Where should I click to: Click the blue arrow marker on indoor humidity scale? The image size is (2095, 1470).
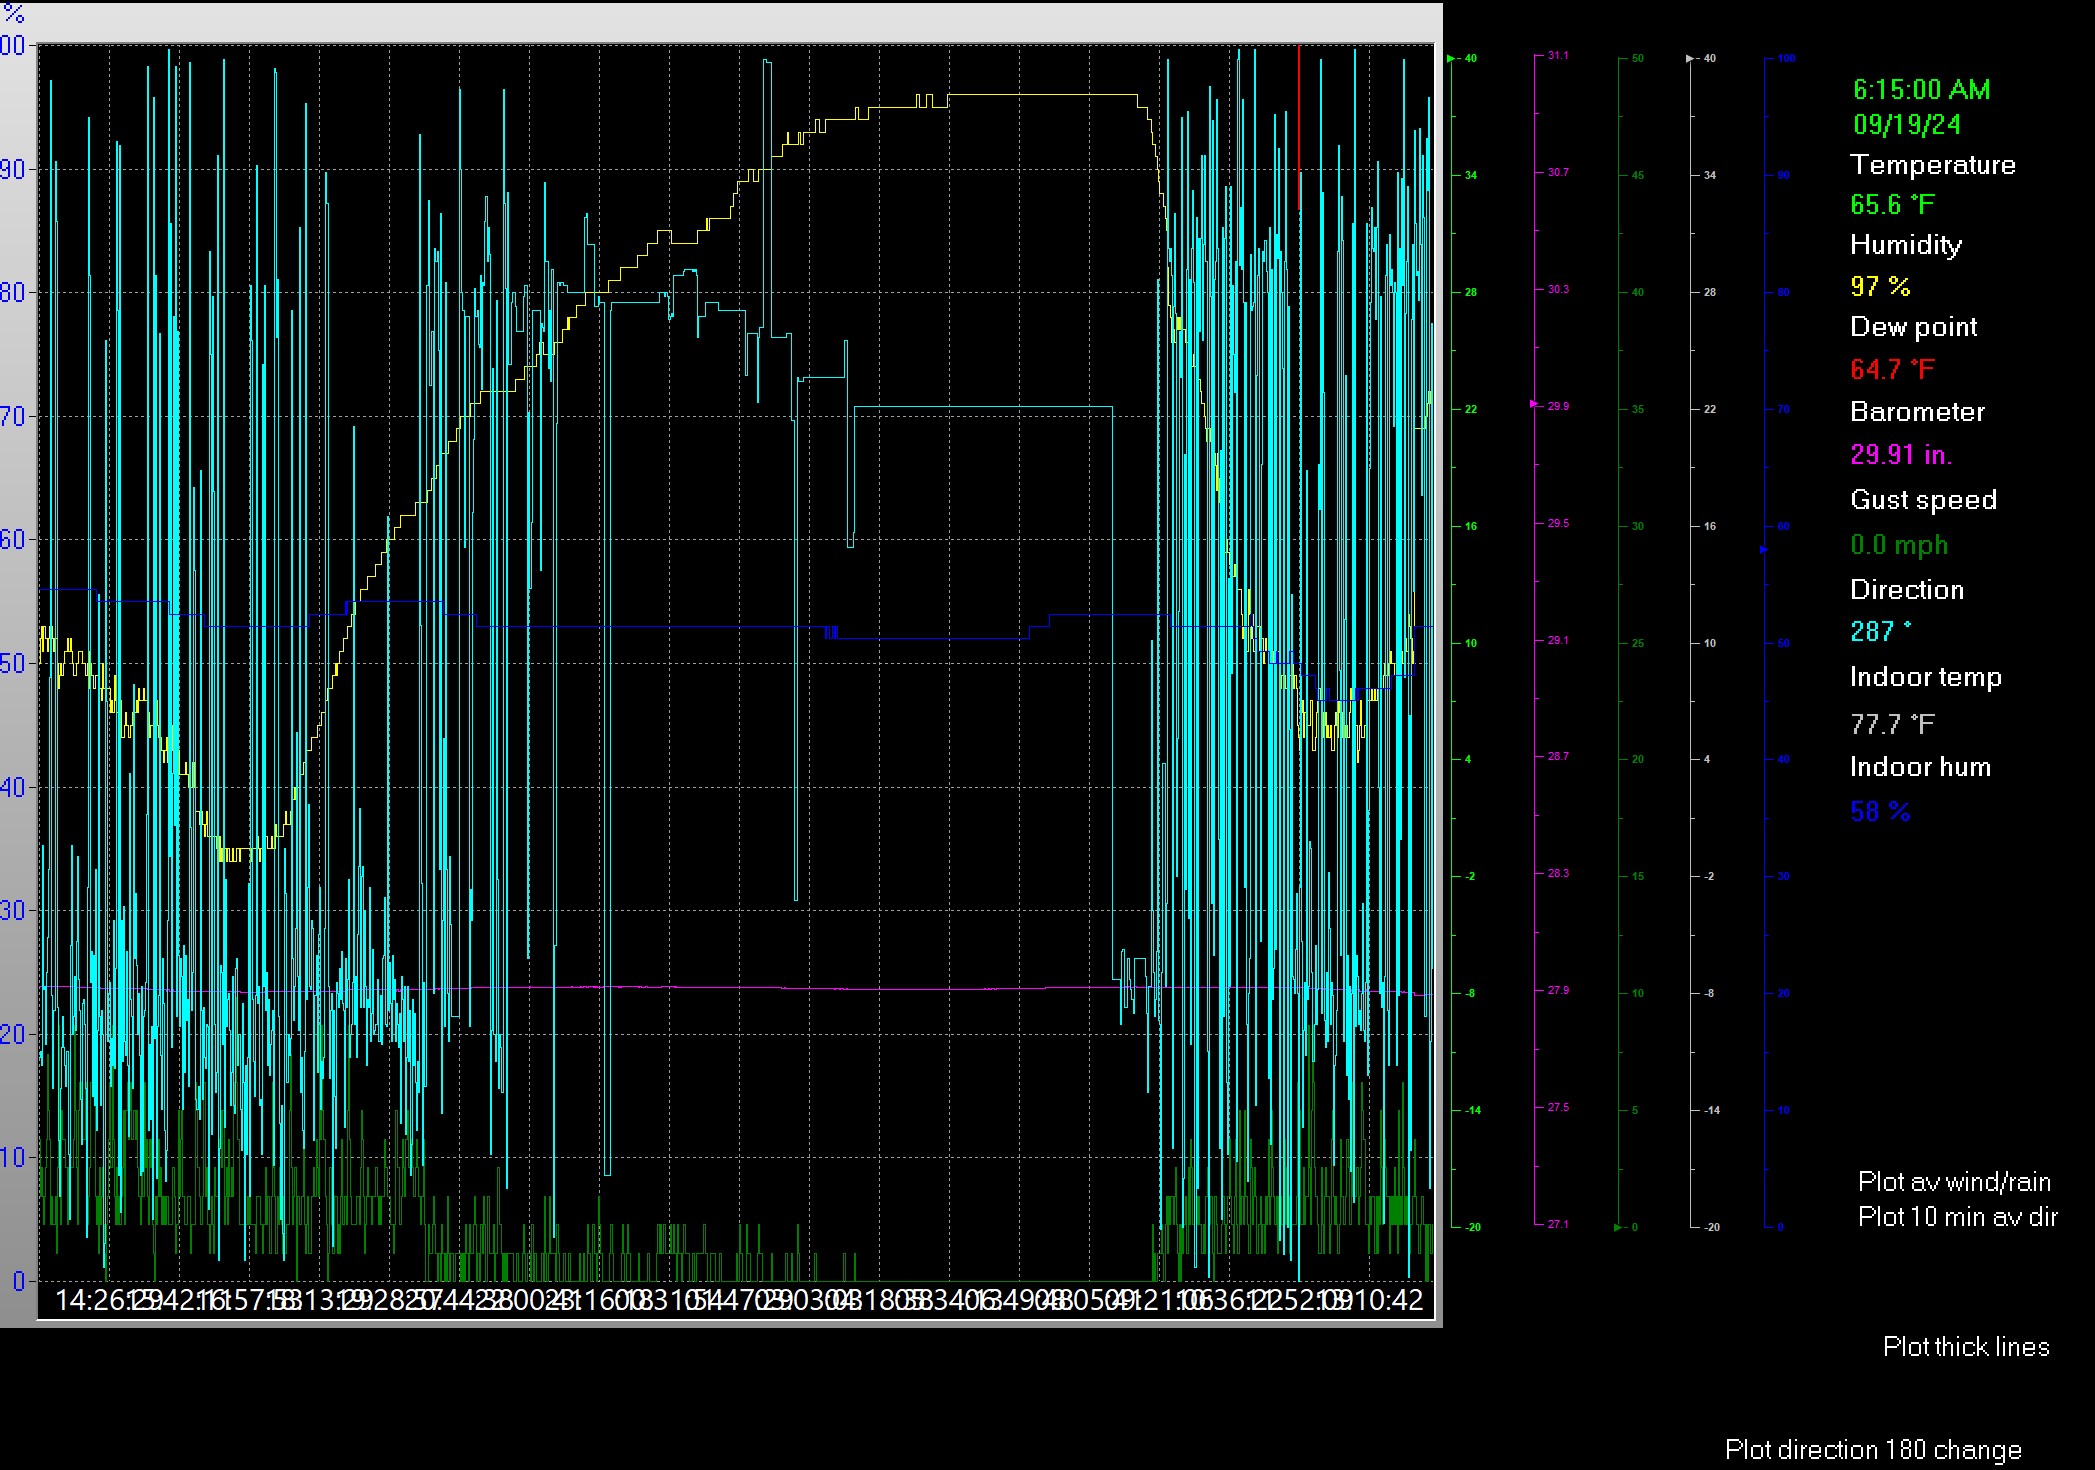[1763, 549]
